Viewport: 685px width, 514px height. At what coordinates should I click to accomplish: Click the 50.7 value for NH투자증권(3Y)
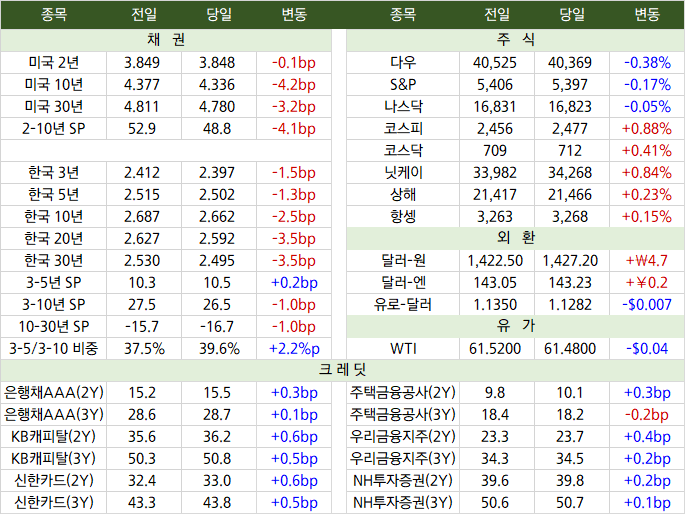pyautogui.click(x=570, y=503)
